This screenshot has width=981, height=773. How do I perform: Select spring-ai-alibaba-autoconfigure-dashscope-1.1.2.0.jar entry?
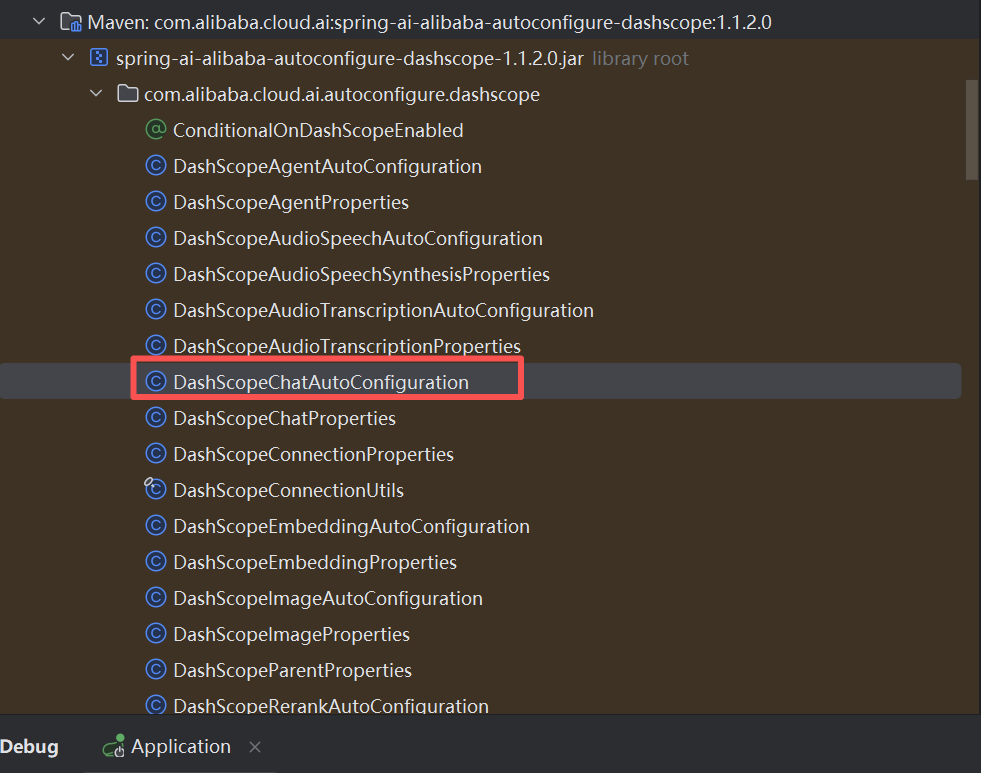click(x=350, y=59)
